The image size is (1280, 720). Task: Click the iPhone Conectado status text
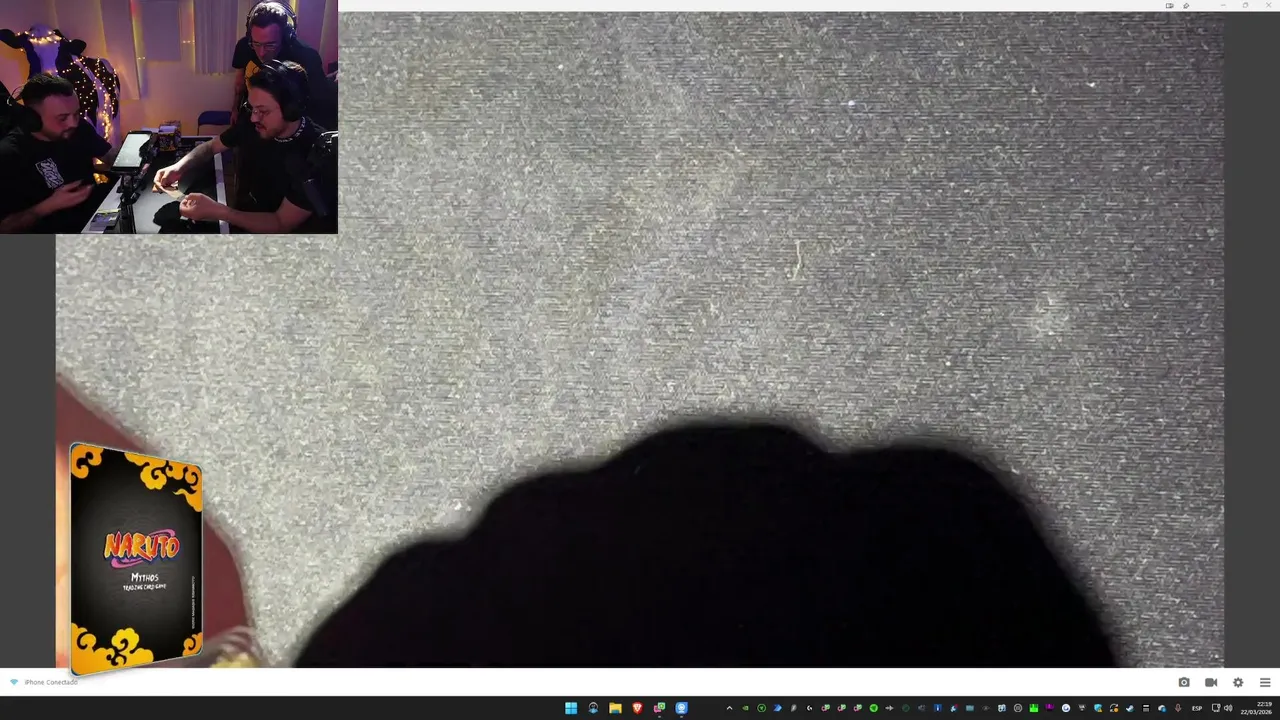(x=51, y=682)
